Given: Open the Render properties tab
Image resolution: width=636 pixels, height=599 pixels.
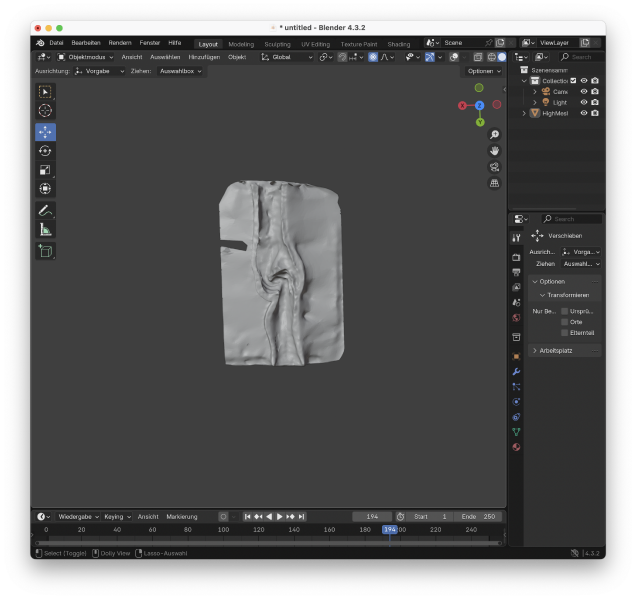Looking at the screenshot, I should pyautogui.click(x=516, y=257).
